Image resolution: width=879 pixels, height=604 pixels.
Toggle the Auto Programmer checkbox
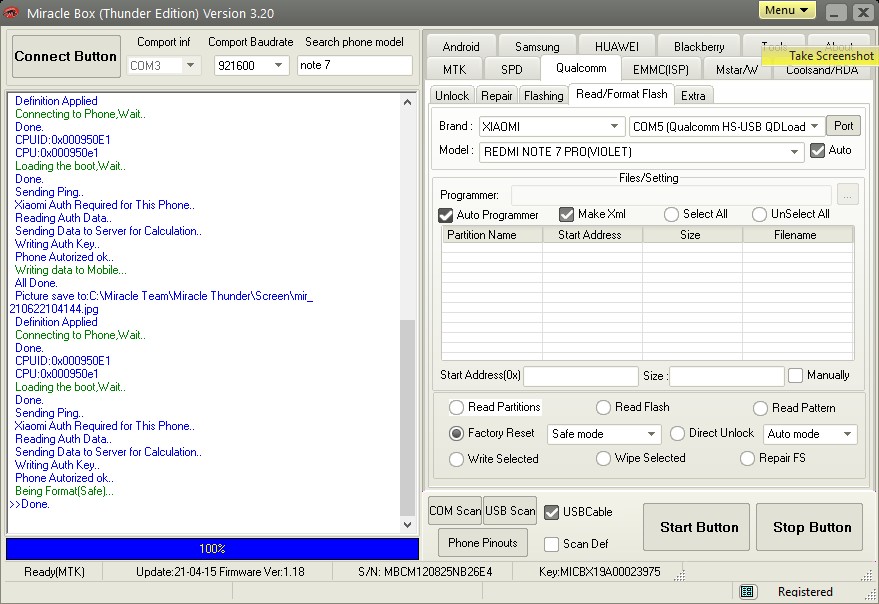[446, 215]
